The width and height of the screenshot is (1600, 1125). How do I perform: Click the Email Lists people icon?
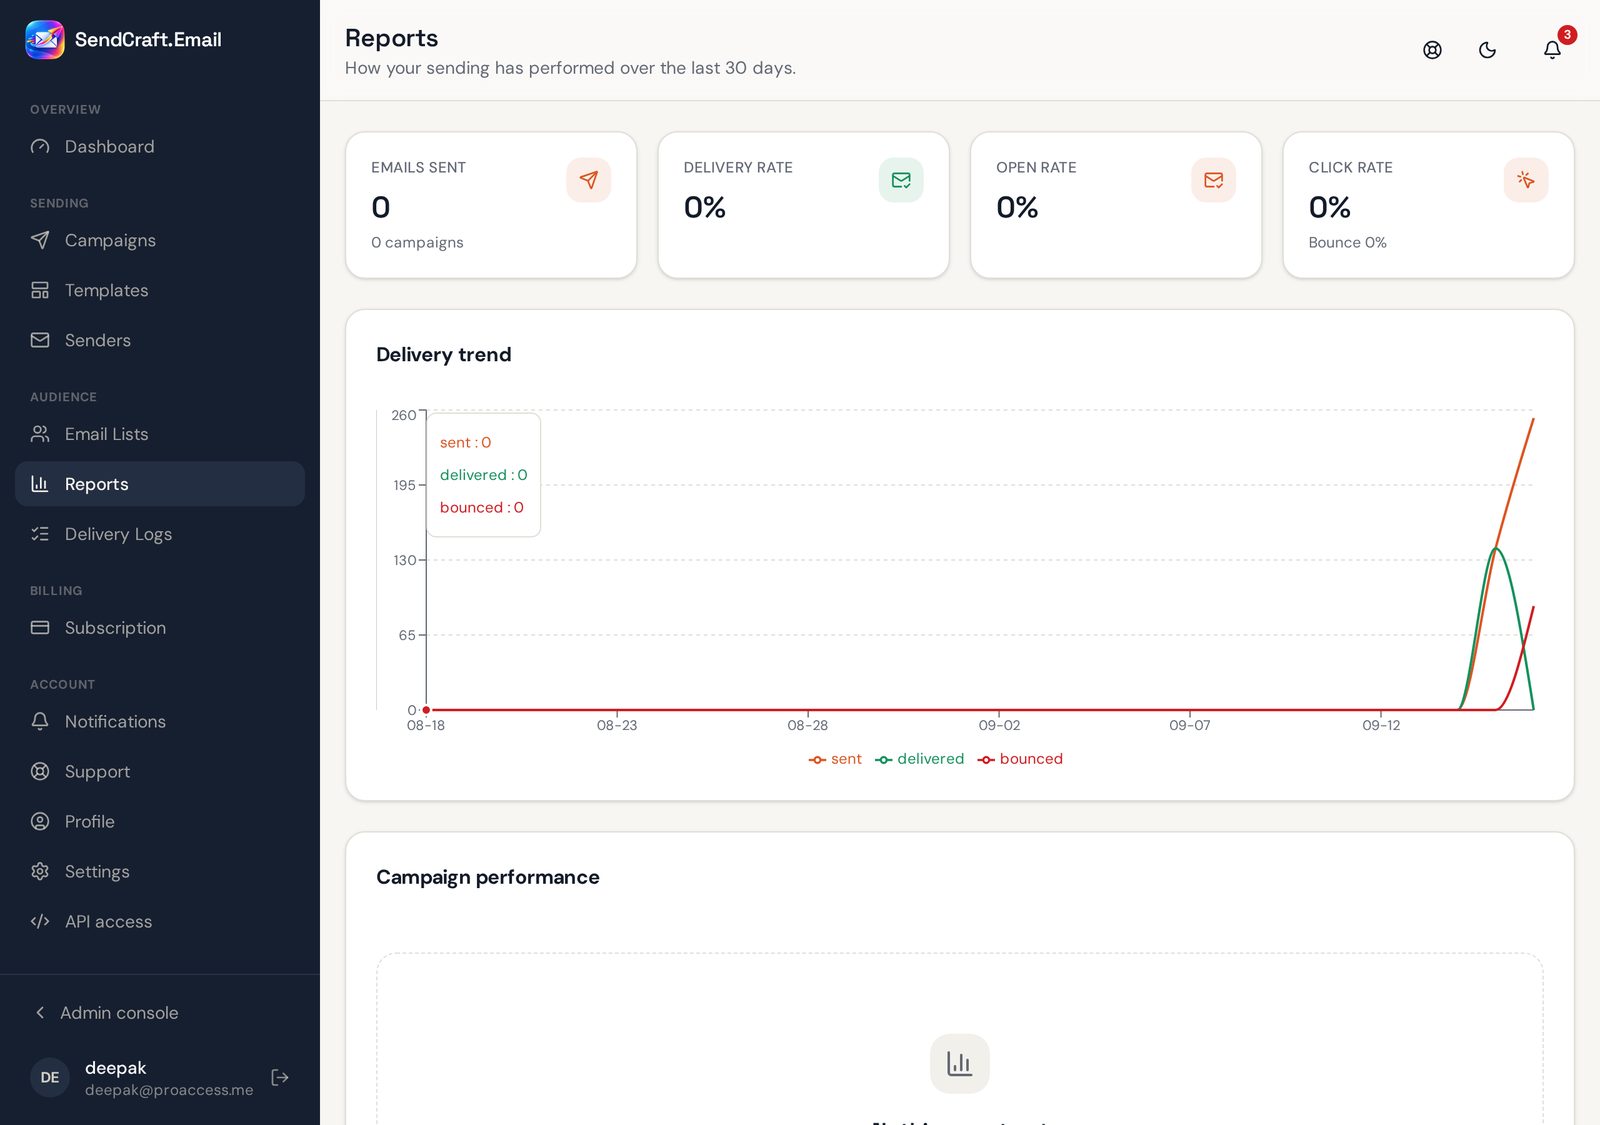tap(40, 434)
